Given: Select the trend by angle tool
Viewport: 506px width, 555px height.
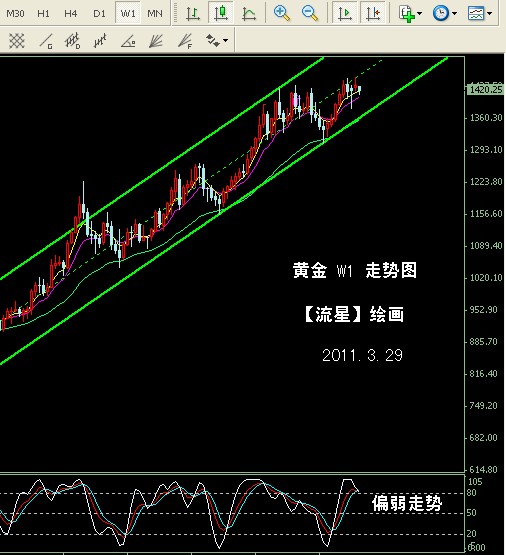Looking at the screenshot, I should coord(128,41).
